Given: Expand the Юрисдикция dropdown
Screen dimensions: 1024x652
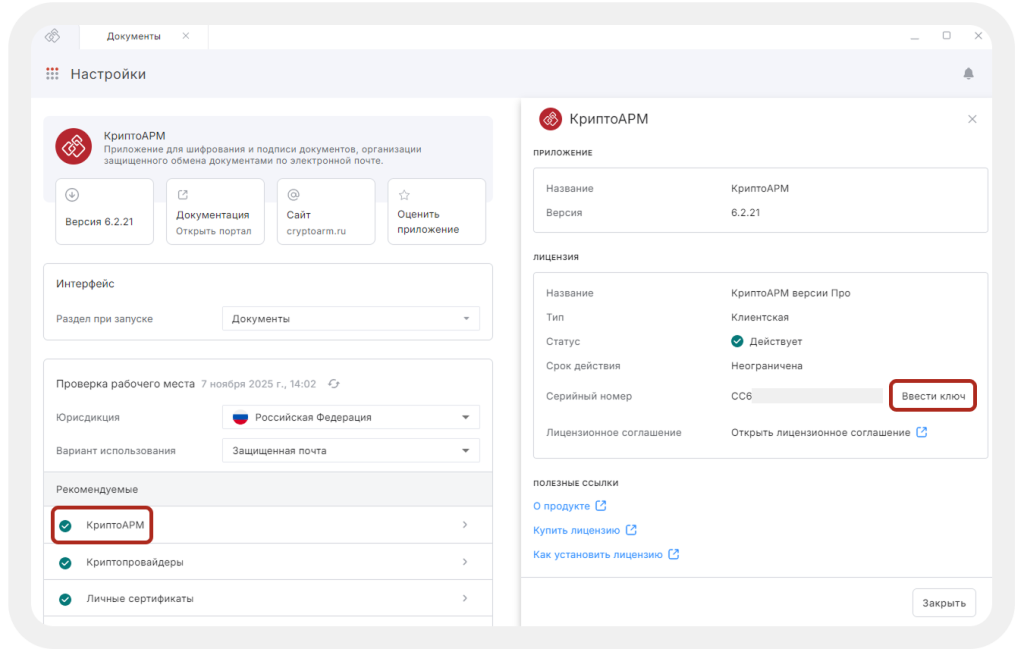Looking at the screenshot, I should click(350, 417).
